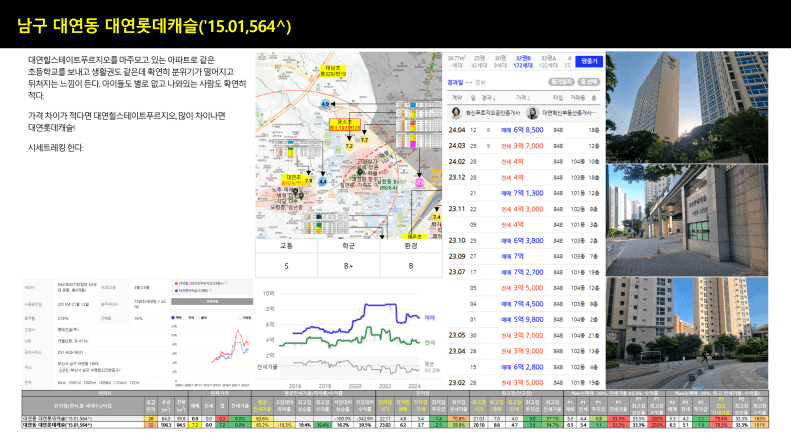Click the blue 평돌기 button
The height and width of the screenshot is (445, 791).
click(589, 61)
